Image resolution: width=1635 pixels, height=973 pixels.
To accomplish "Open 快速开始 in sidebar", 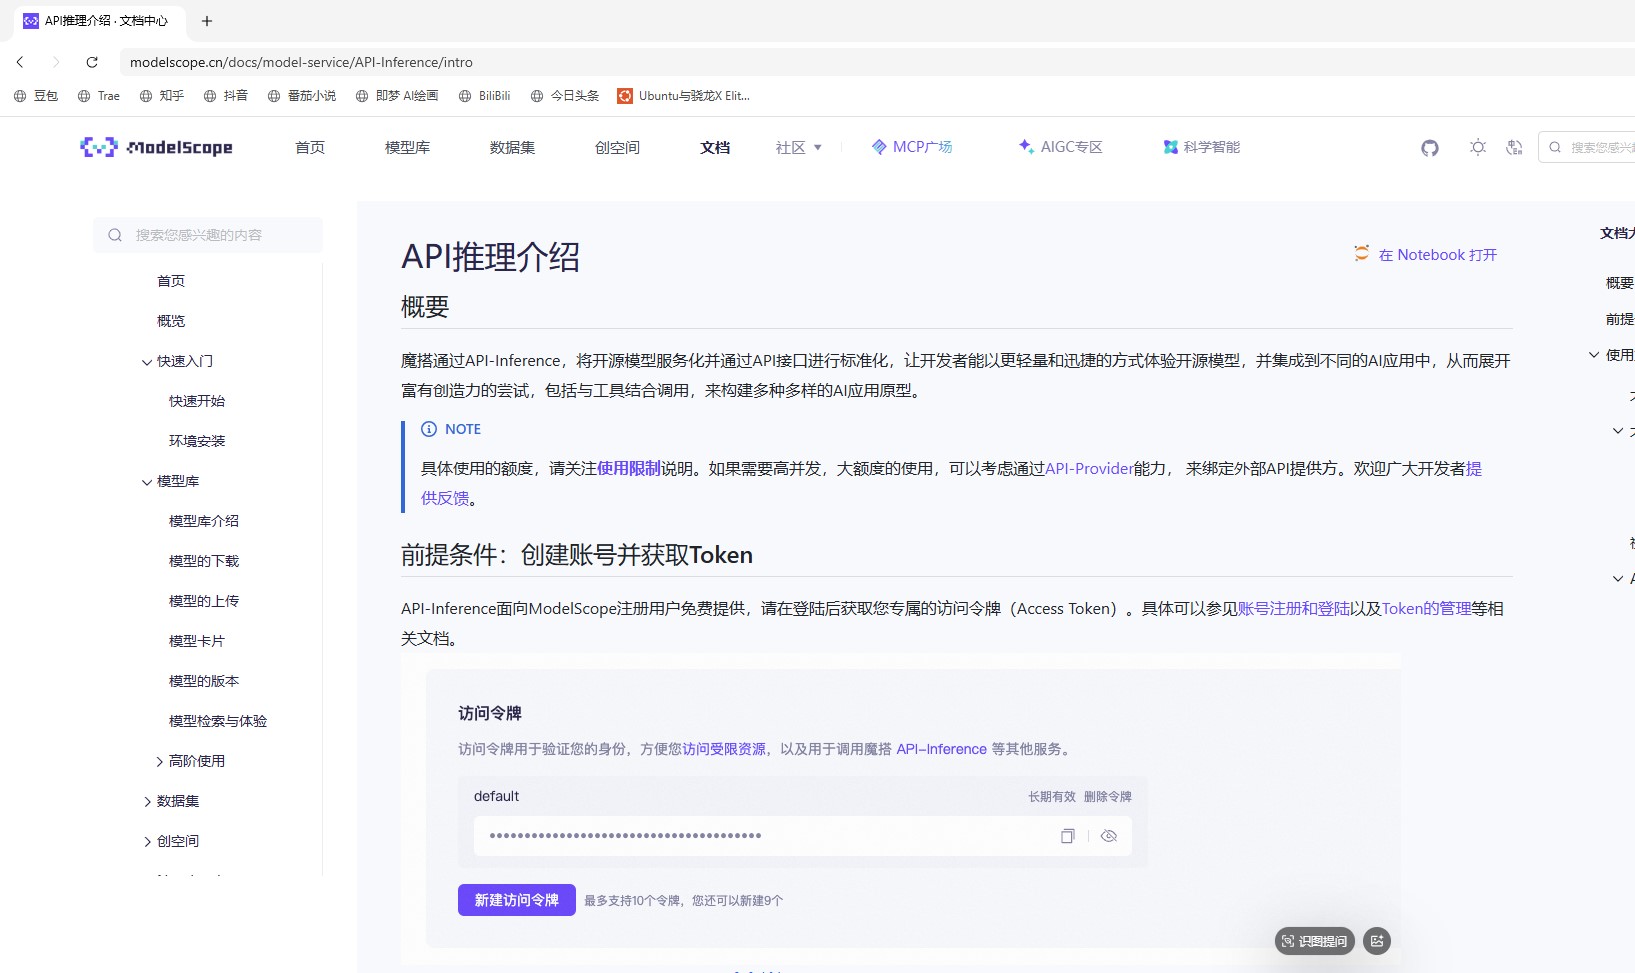I will 197,401.
